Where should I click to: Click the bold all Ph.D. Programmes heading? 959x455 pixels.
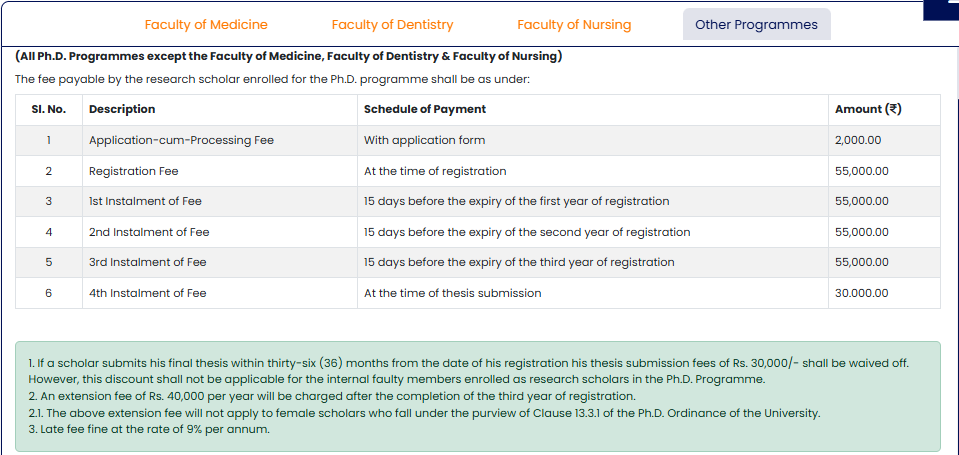288,56
